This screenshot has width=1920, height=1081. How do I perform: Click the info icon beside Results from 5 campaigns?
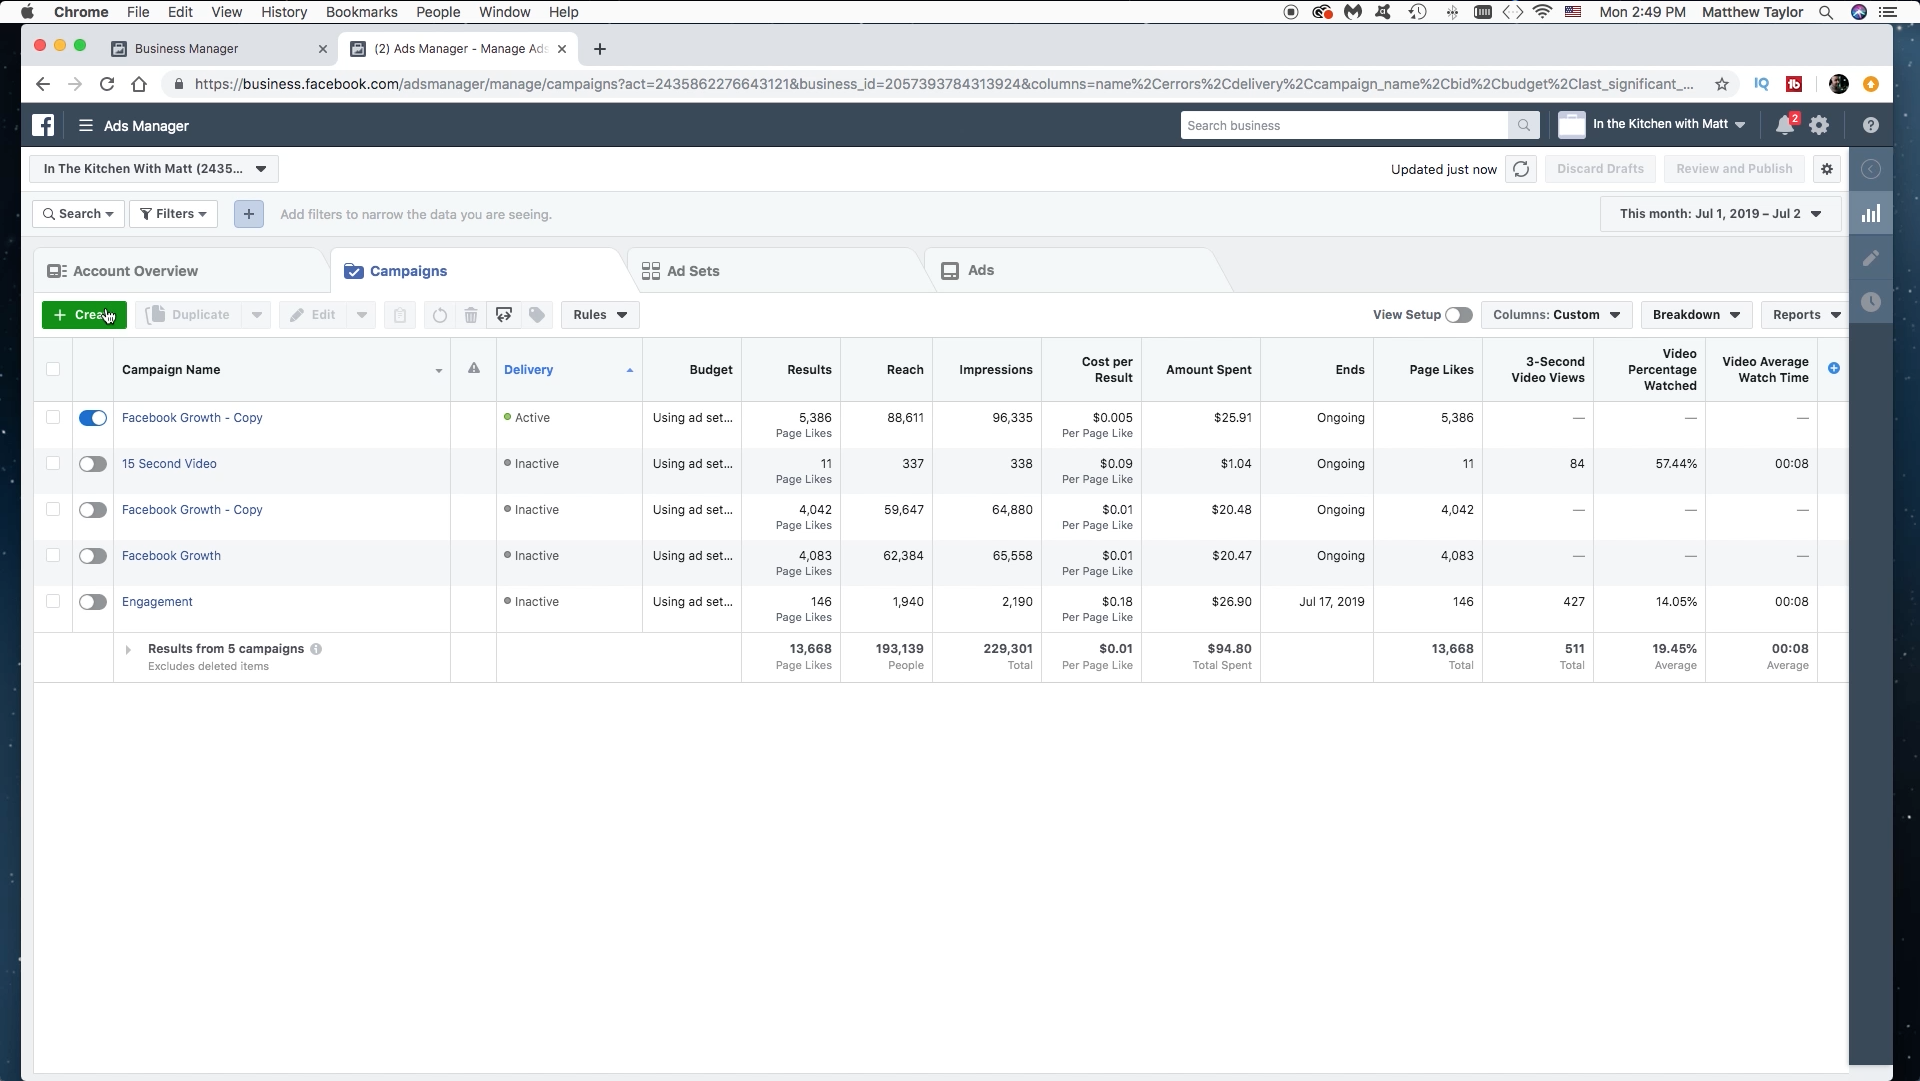pyautogui.click(x=316, y=649)
